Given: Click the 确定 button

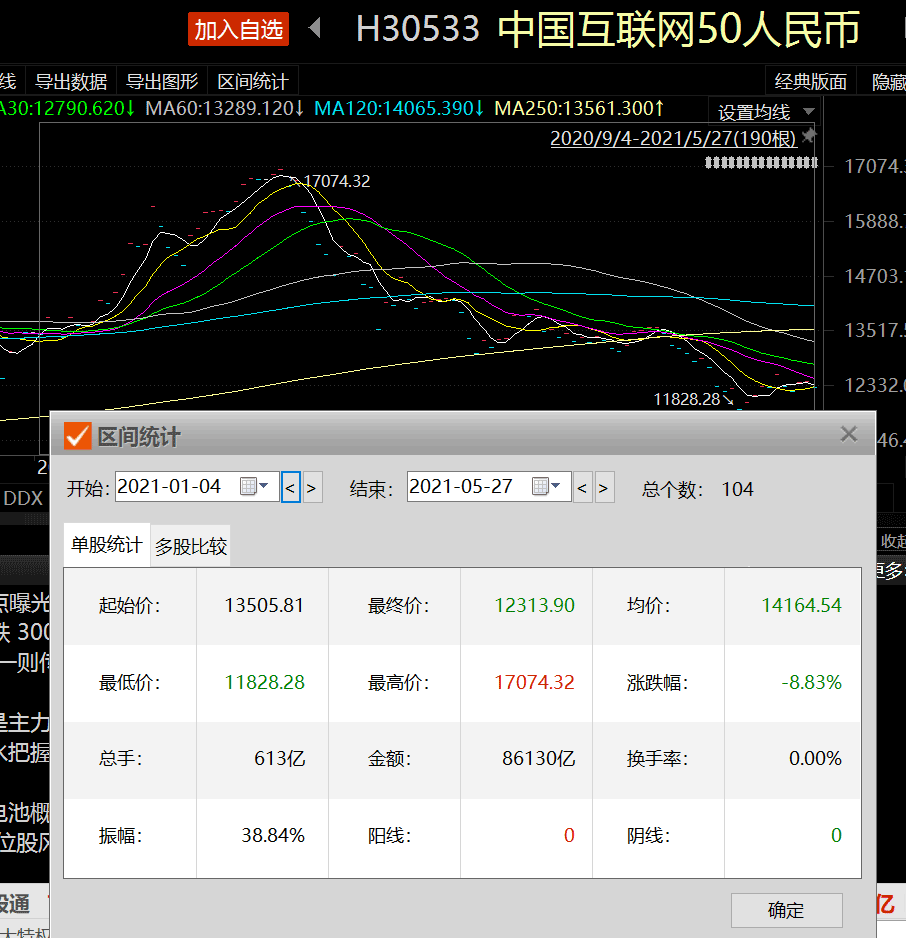Looking at the screenshot, I should tap(786, 910).
